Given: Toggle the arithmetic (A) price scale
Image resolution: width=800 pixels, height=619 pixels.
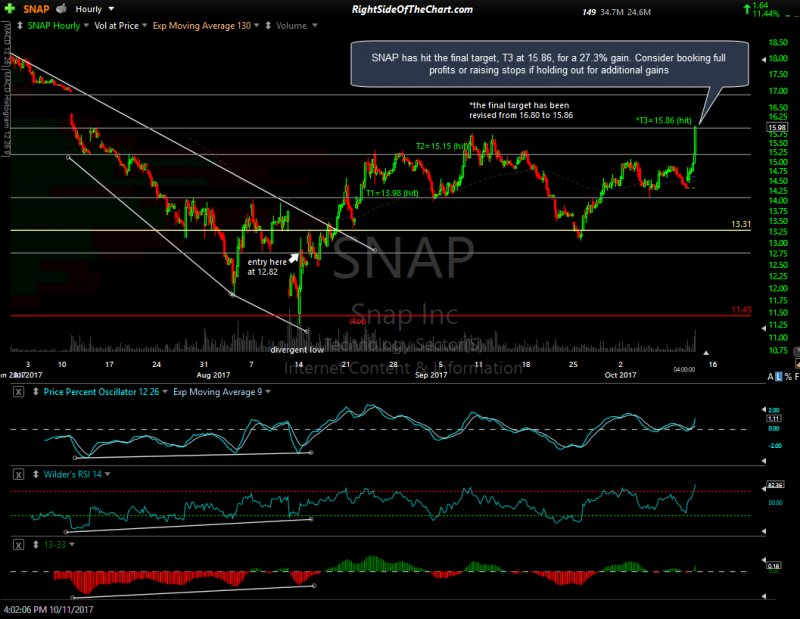Looking at the screenshot, I should pyautogui.click(x=770, y=376).
